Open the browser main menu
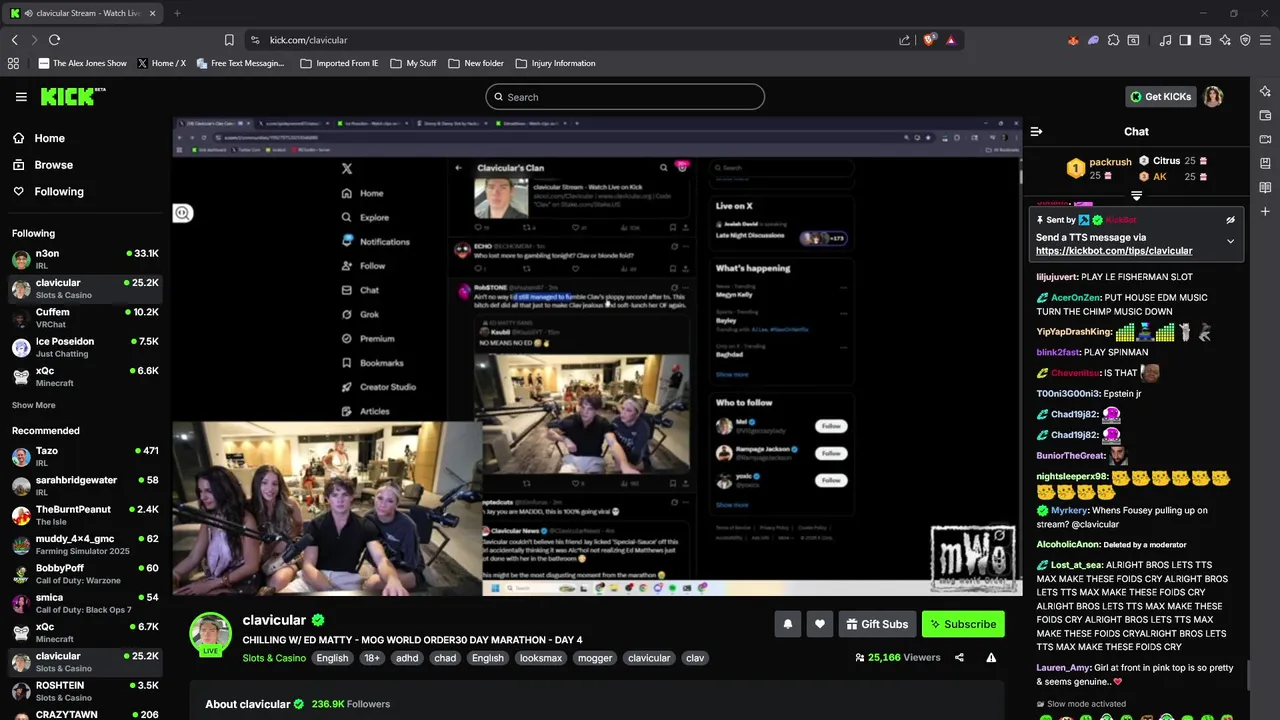The width and height of the screenshot is (1280, 720). 1265,40
